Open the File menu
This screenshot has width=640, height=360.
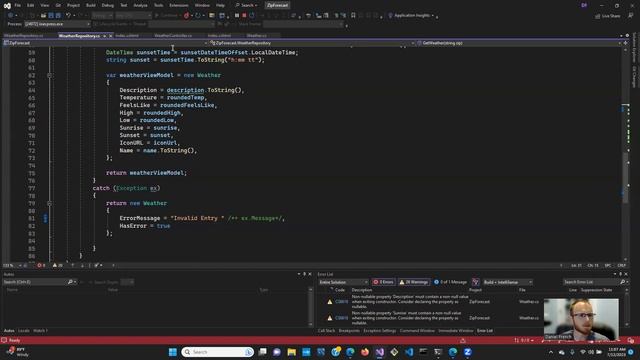pos(18,5)
